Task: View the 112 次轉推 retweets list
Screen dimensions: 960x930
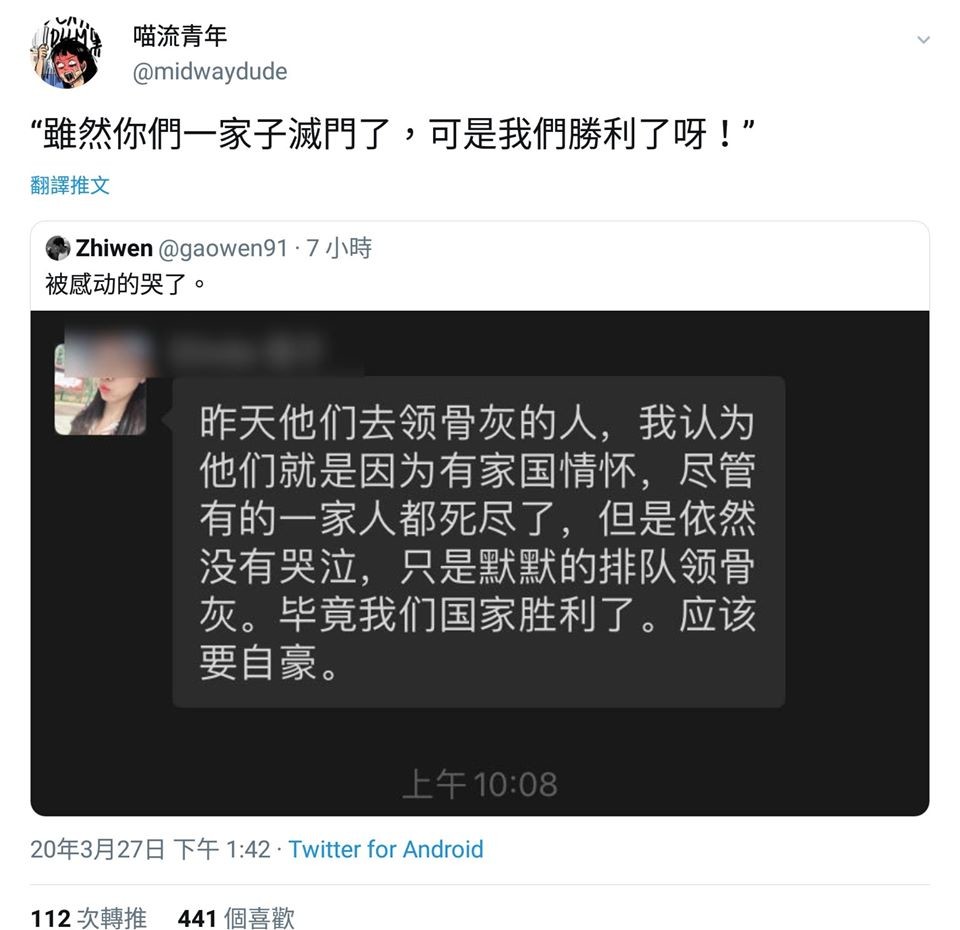Action: (x=89, y=918)
